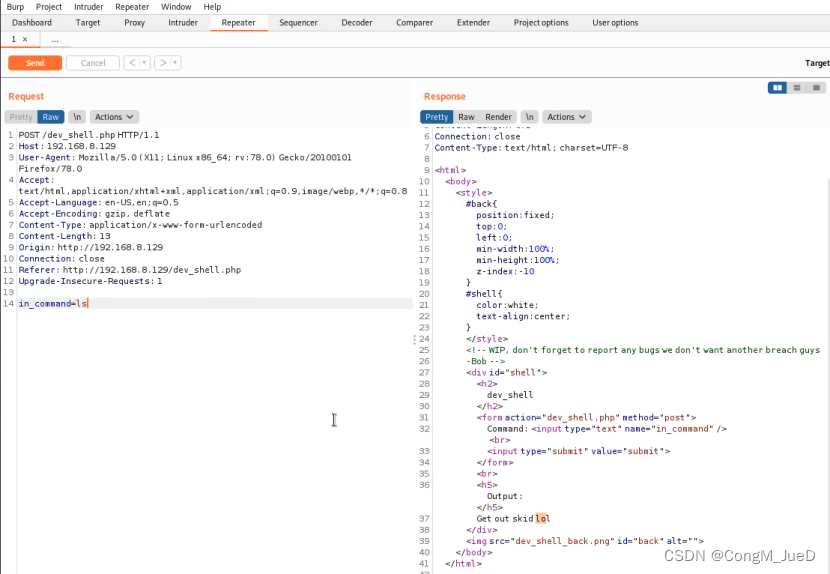This screenshot has height=574, width=830.
Task: Open forward history dropdown arrow
Action: pos(175,63)
